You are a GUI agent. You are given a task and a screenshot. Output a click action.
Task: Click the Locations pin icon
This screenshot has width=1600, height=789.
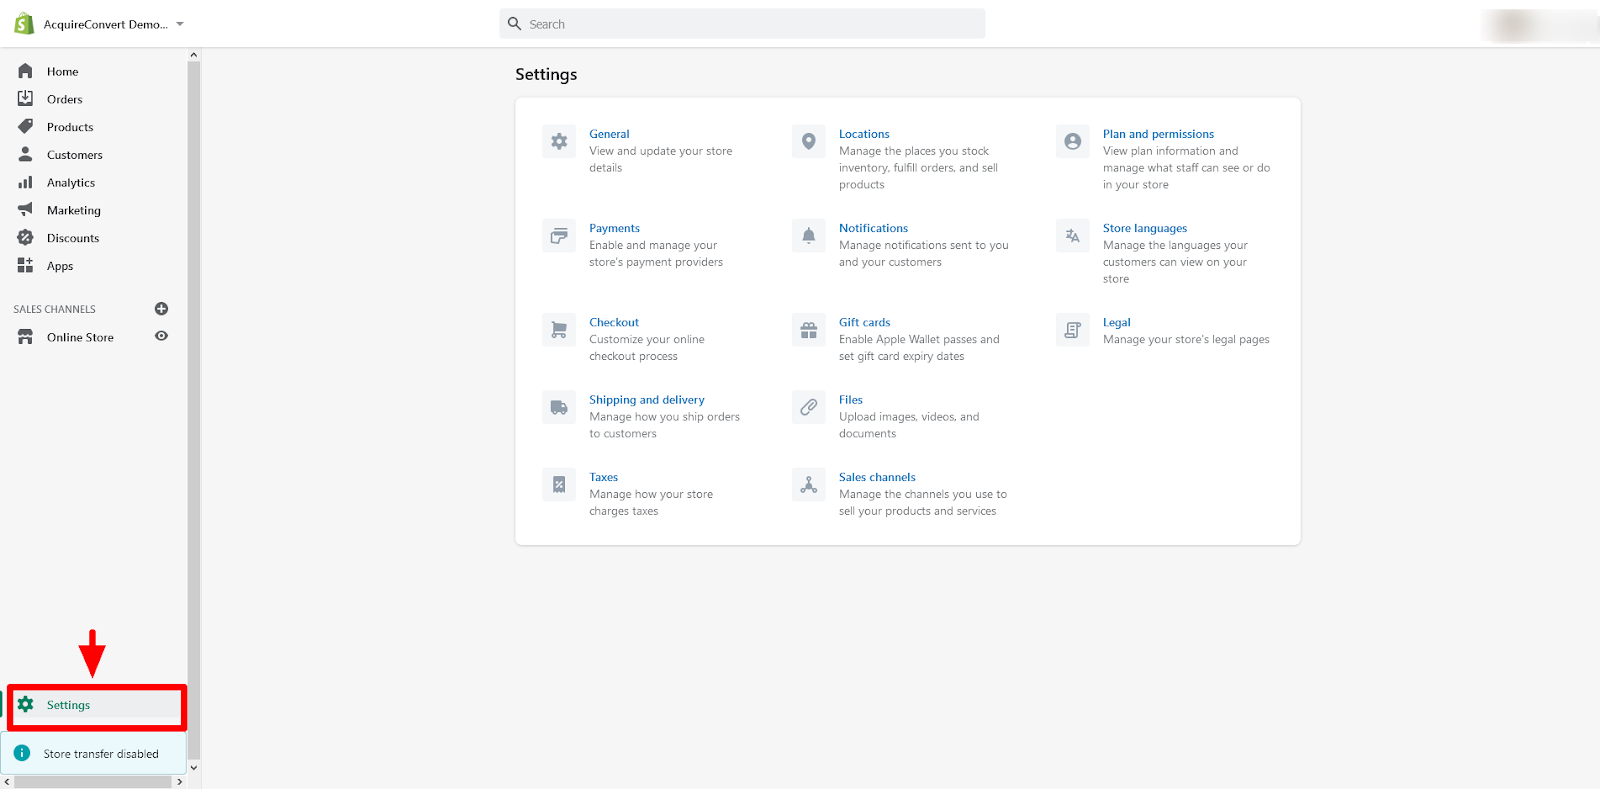tap(809, 142)
